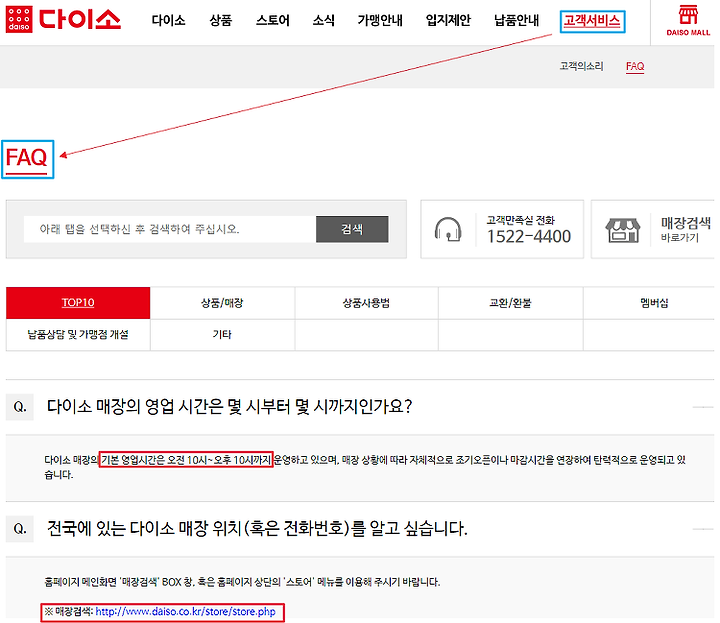Select the 납품상담 및 가맹점 개설 tab

(x=78, y=335)
